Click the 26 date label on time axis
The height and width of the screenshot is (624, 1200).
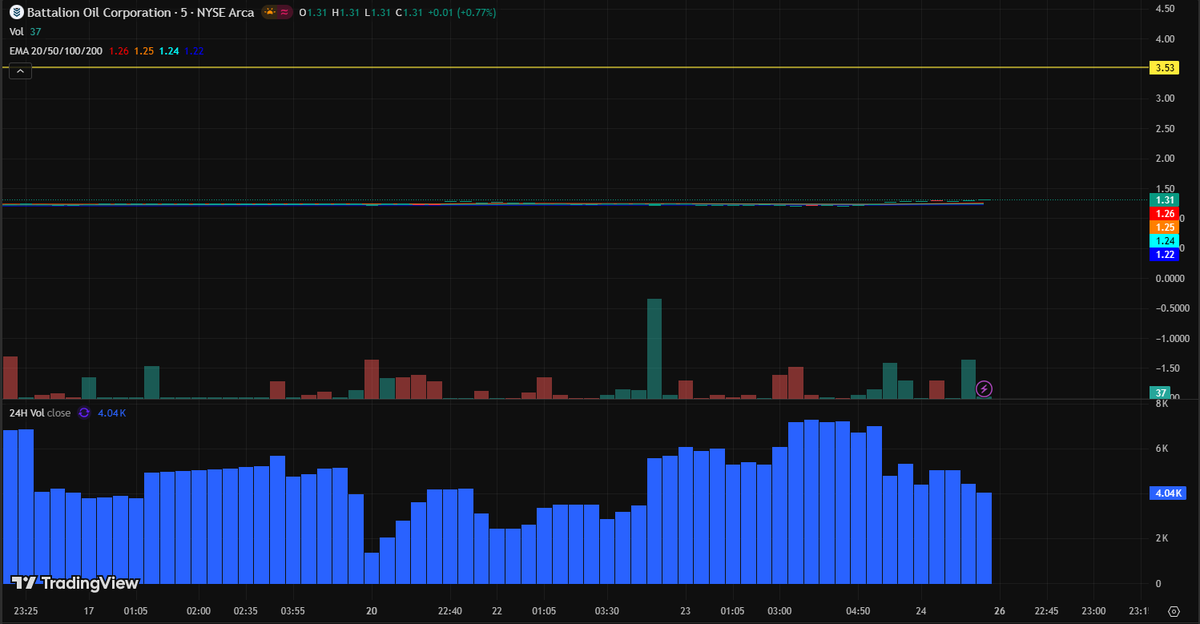pyautogui.click(x=999, y=610)
